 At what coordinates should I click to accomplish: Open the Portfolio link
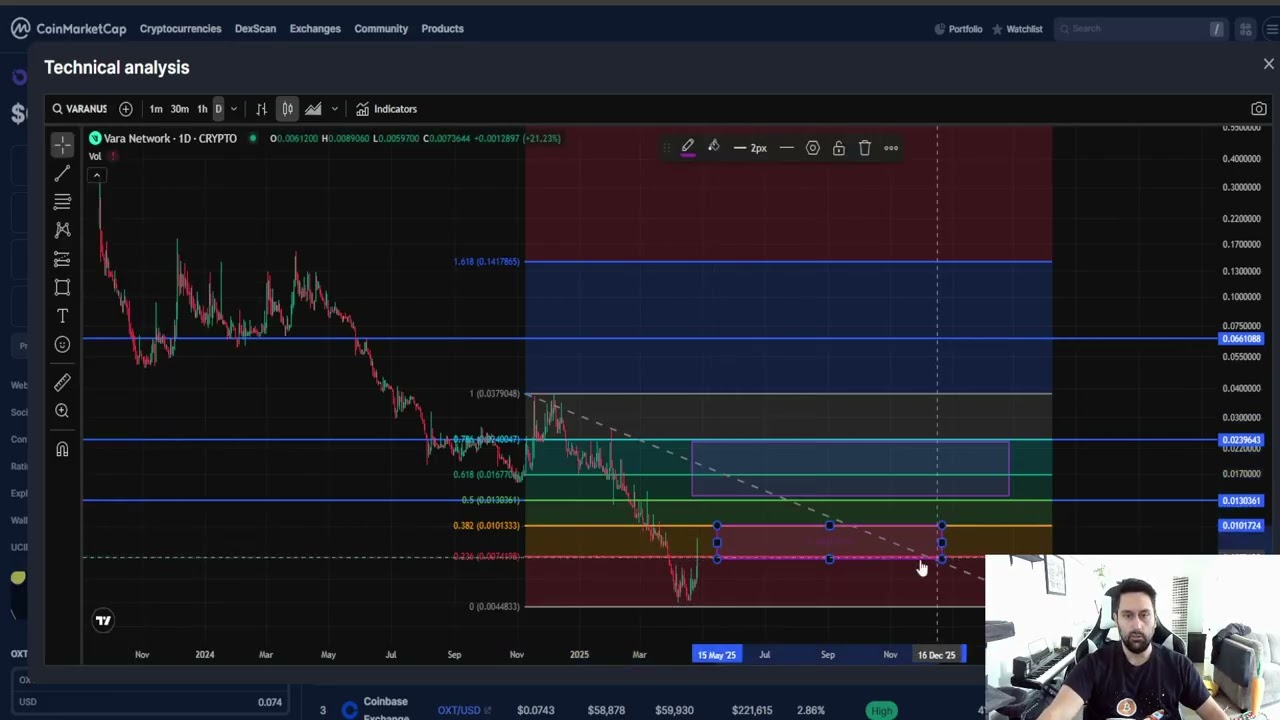click(958, 29)
